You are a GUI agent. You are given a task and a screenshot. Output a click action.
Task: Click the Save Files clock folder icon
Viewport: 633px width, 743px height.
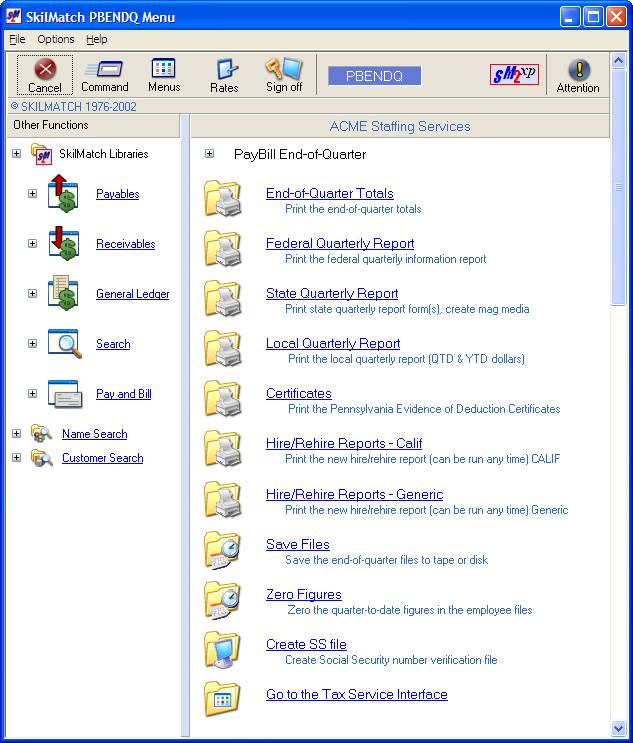click(x=223, y=549)
